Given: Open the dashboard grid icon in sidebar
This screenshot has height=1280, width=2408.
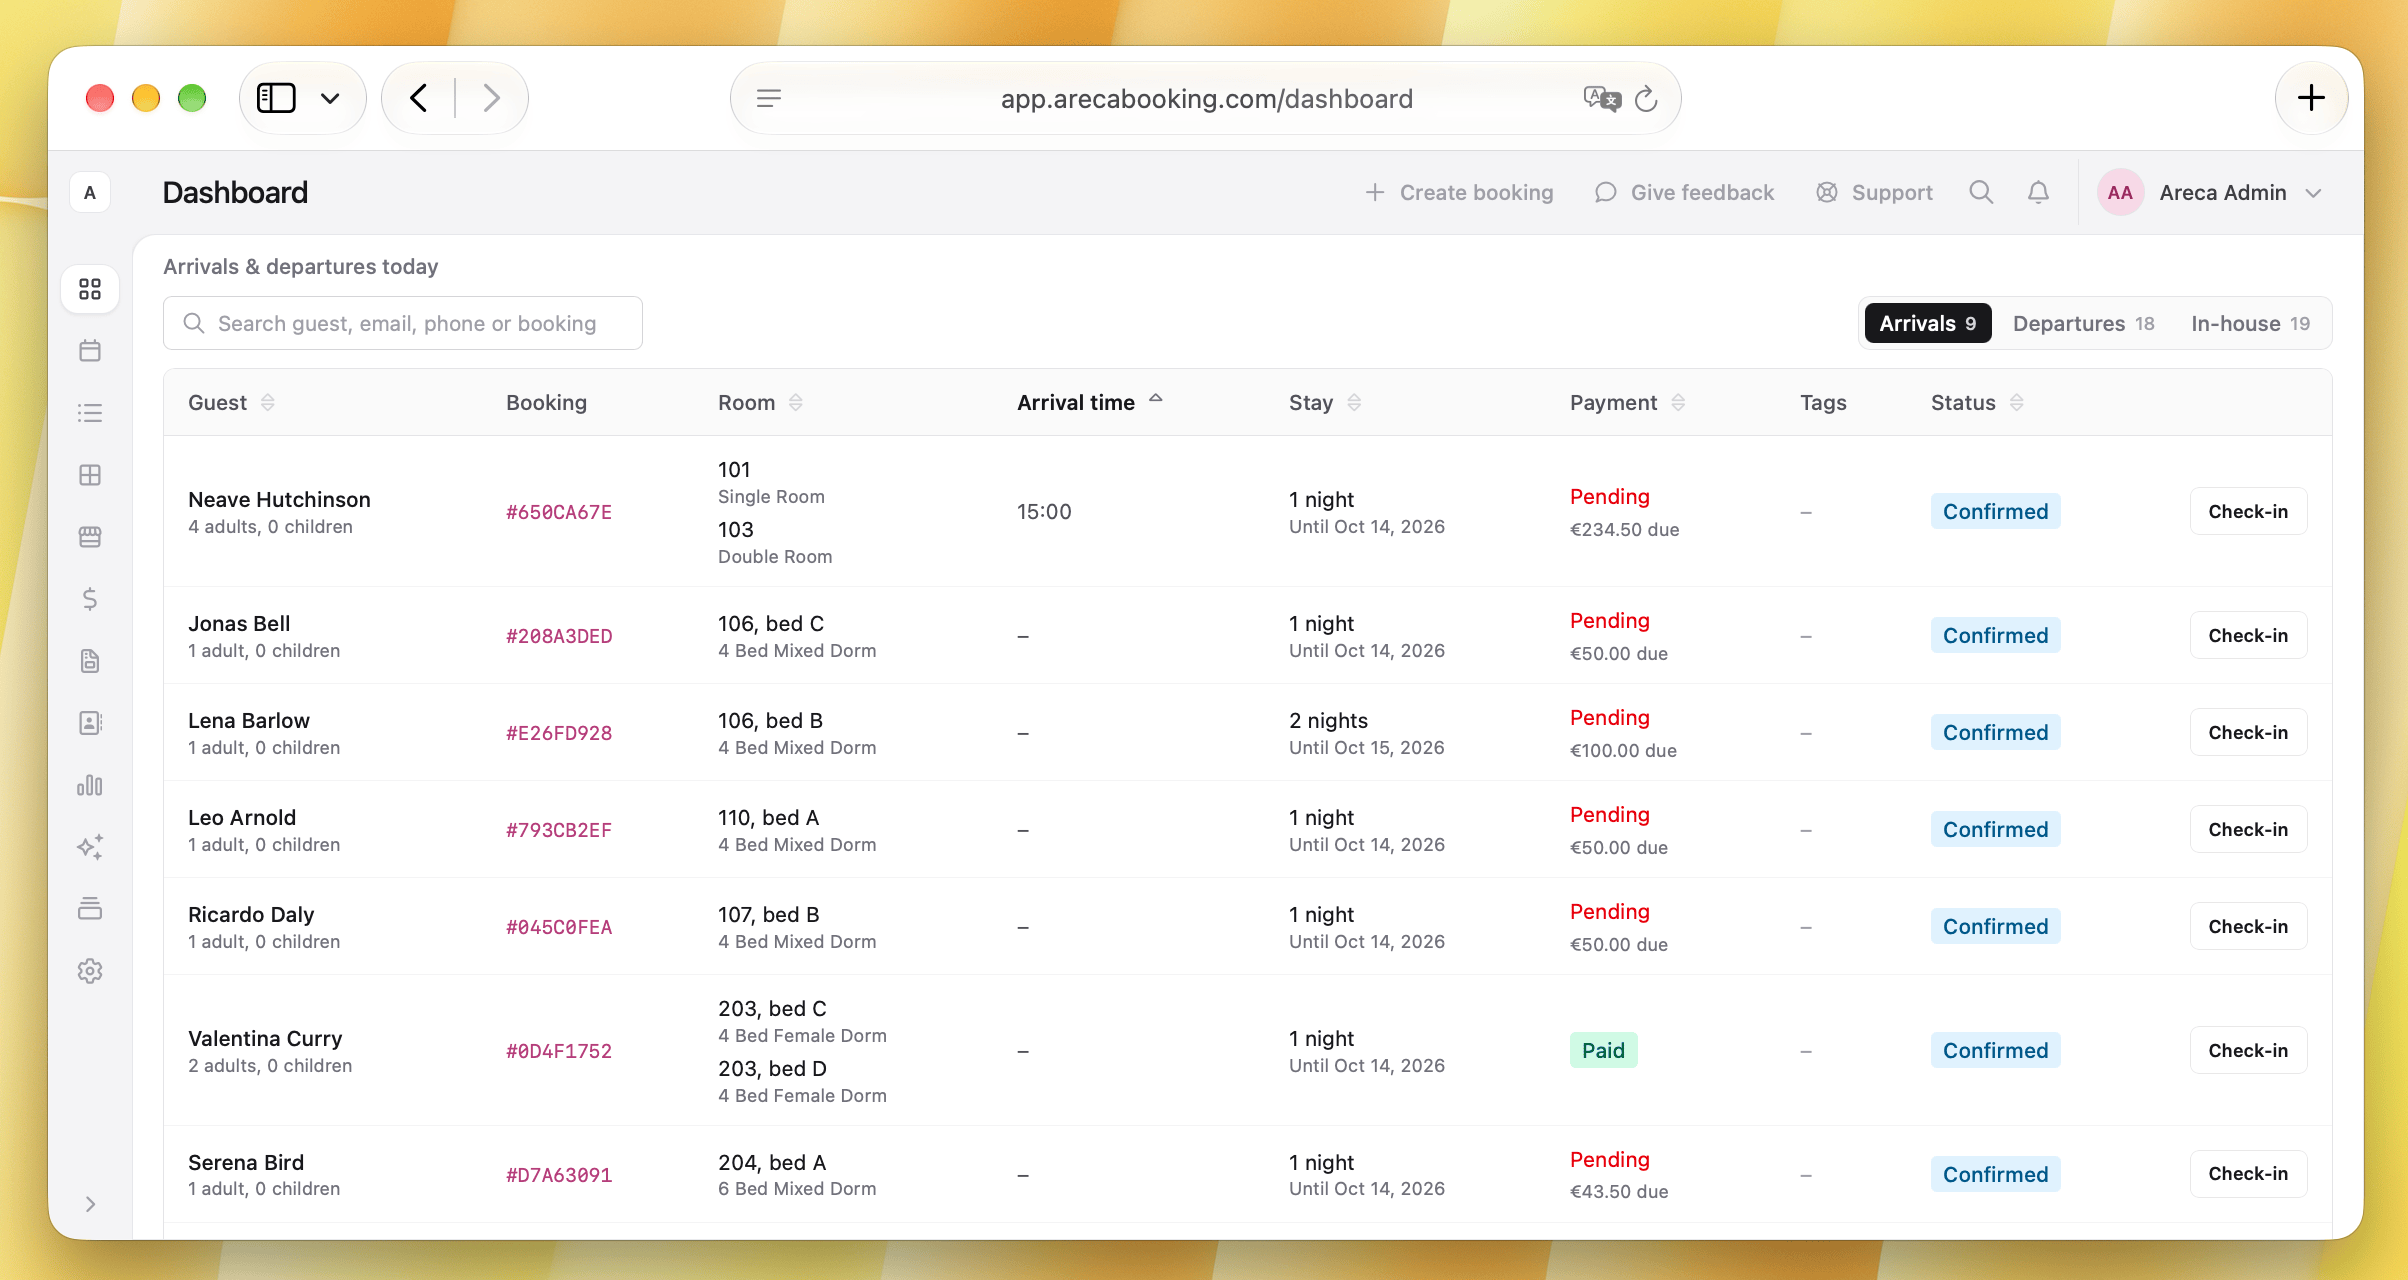Looking at the screenshot, I should click(90, 289).
